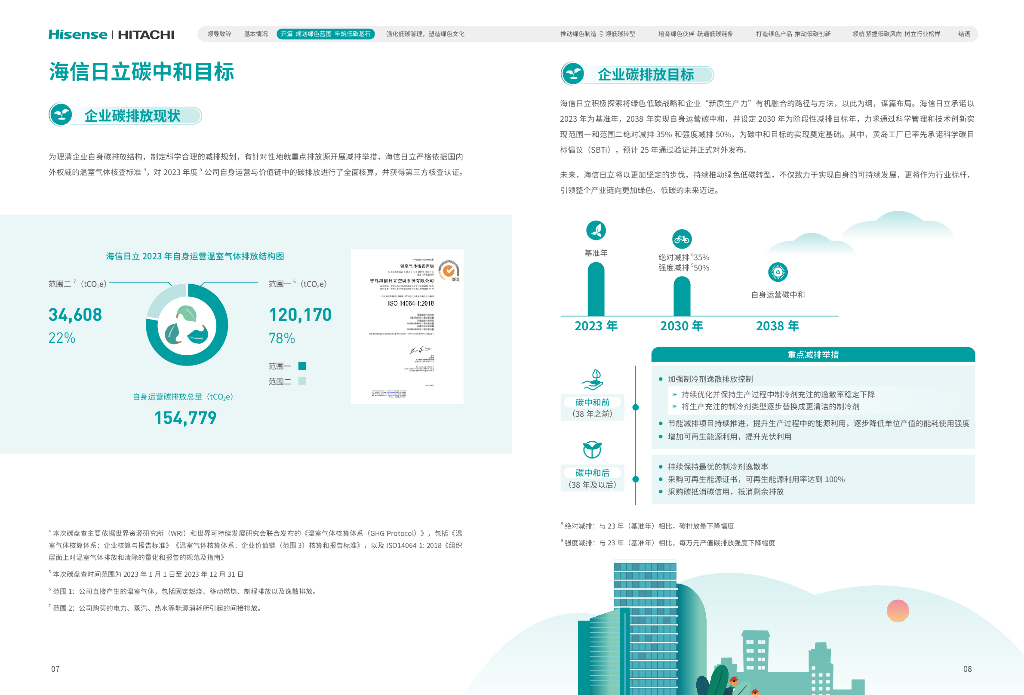Open the 结语 section in the navigation bar

[x=965, y=32]
